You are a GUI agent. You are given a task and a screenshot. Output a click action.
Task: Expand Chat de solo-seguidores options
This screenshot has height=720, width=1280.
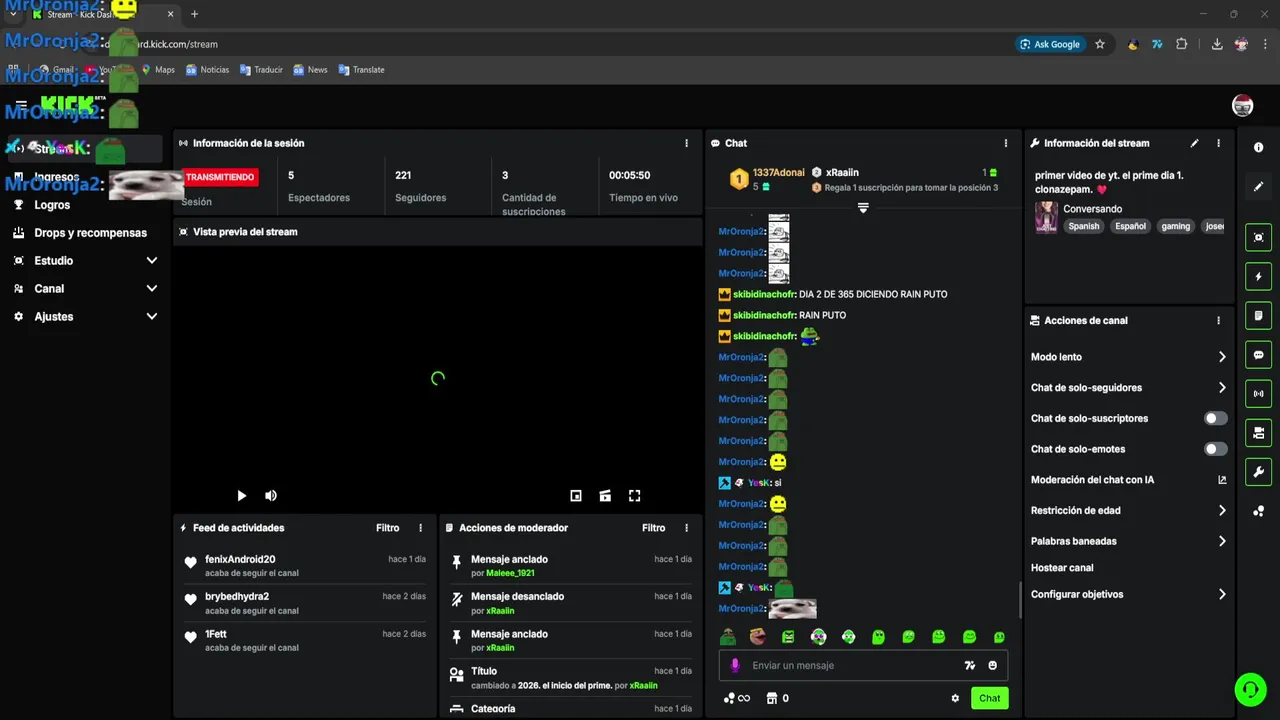(1222, 388)
